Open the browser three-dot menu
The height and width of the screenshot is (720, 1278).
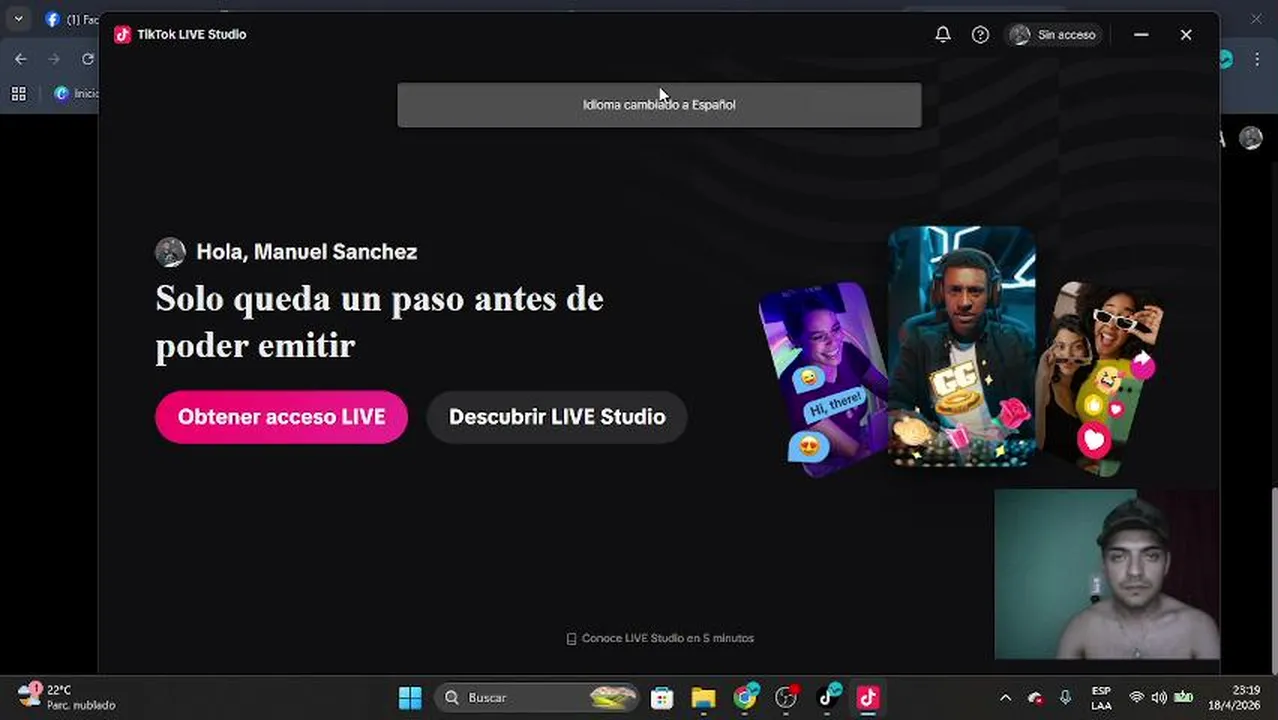(x=1257, y=59)
